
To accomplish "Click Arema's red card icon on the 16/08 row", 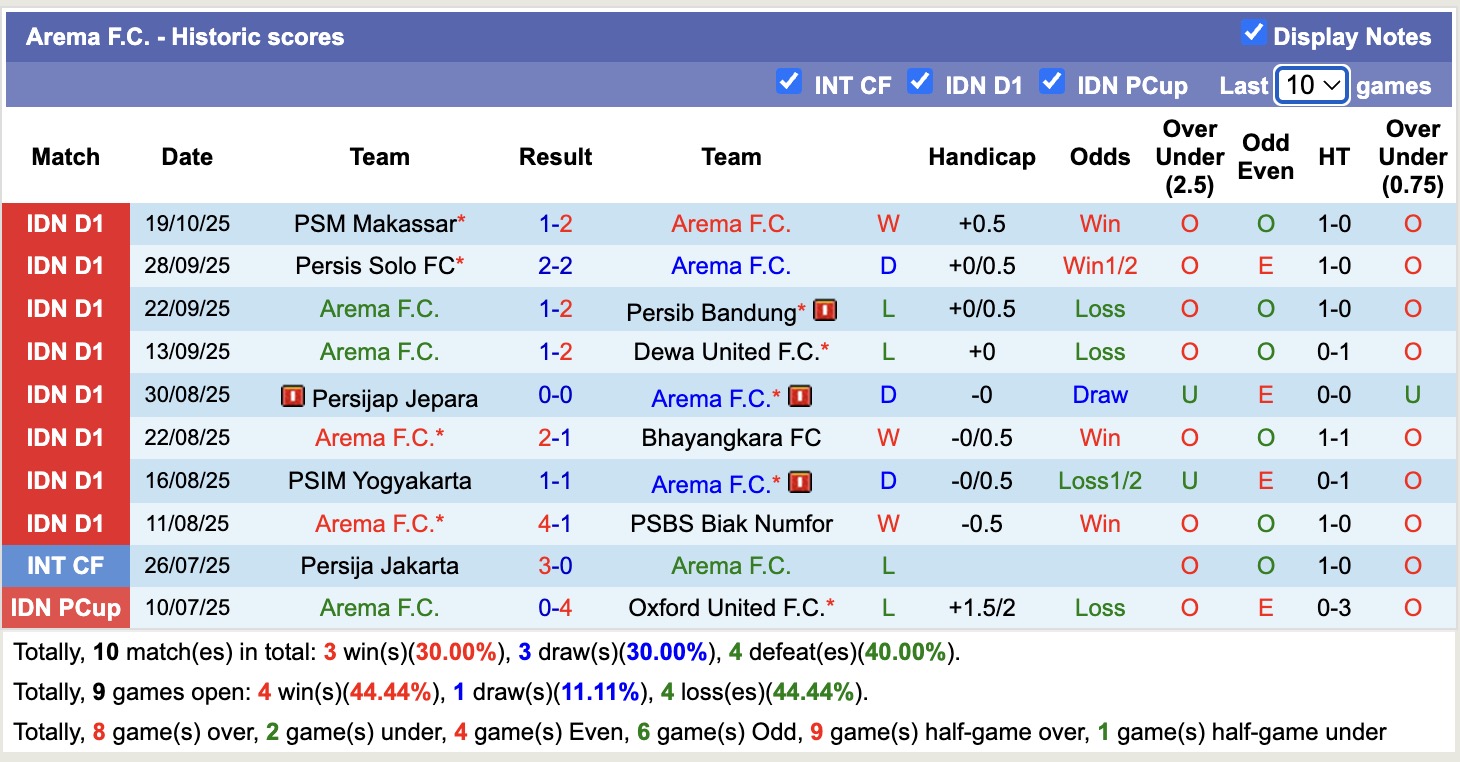I will point(798,481).
